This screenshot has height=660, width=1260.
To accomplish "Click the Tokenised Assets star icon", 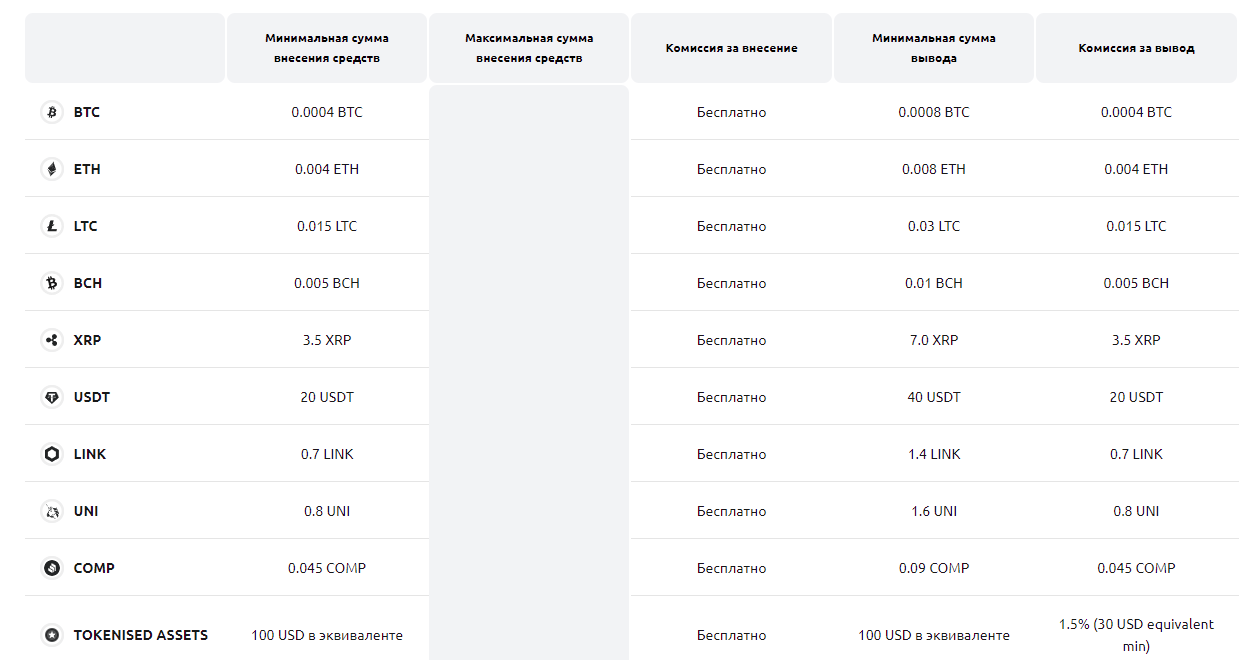I will (x=52, y=635).
